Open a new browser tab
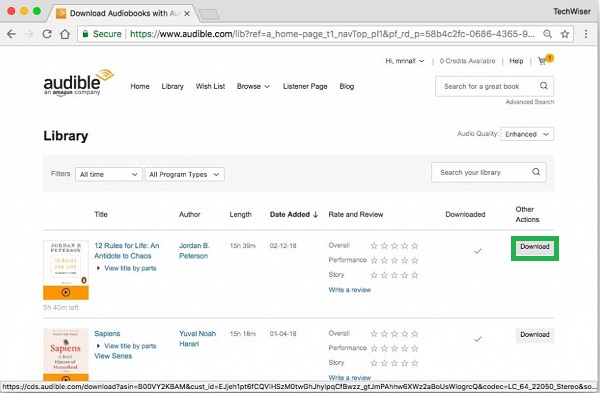The image size is (600, 393). pos(209,14)
